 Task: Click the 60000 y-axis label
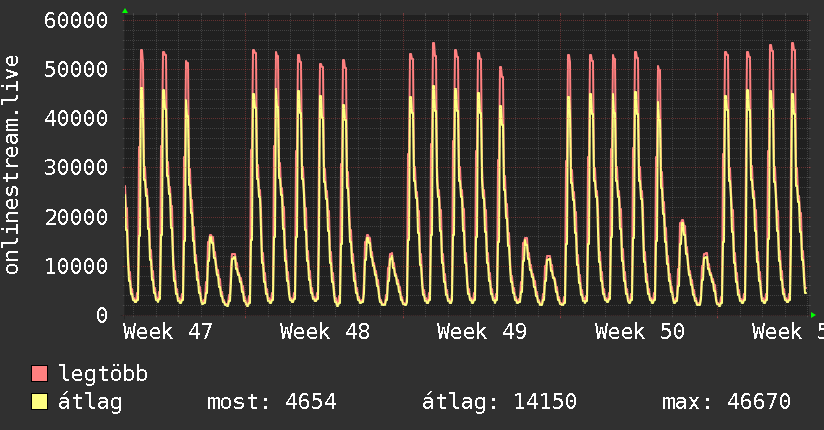click(76, 21)
